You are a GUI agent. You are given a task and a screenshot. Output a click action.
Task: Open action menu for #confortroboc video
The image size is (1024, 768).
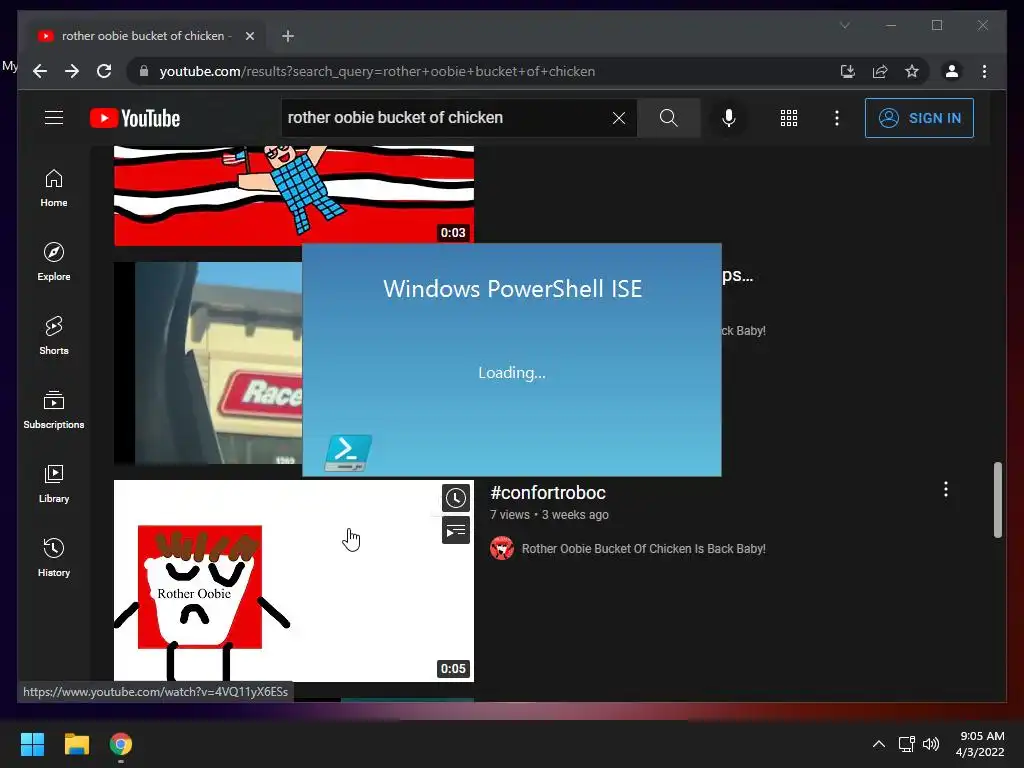[x=946, y=489]
